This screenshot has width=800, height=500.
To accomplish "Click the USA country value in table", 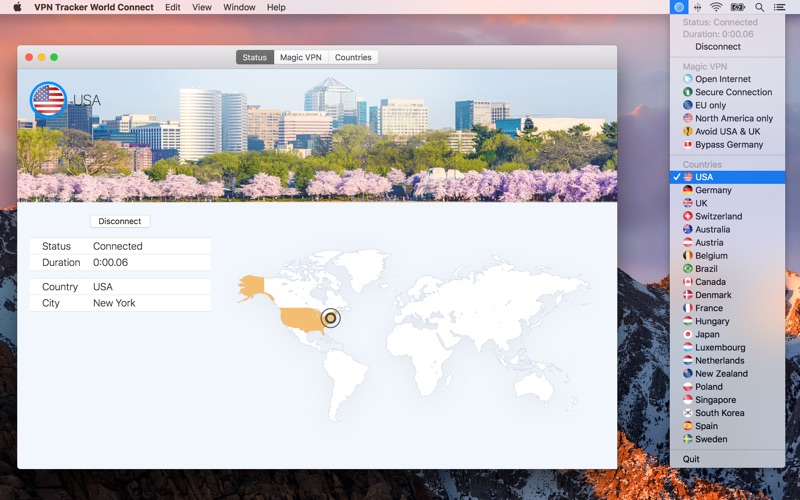I will point(103,287).
